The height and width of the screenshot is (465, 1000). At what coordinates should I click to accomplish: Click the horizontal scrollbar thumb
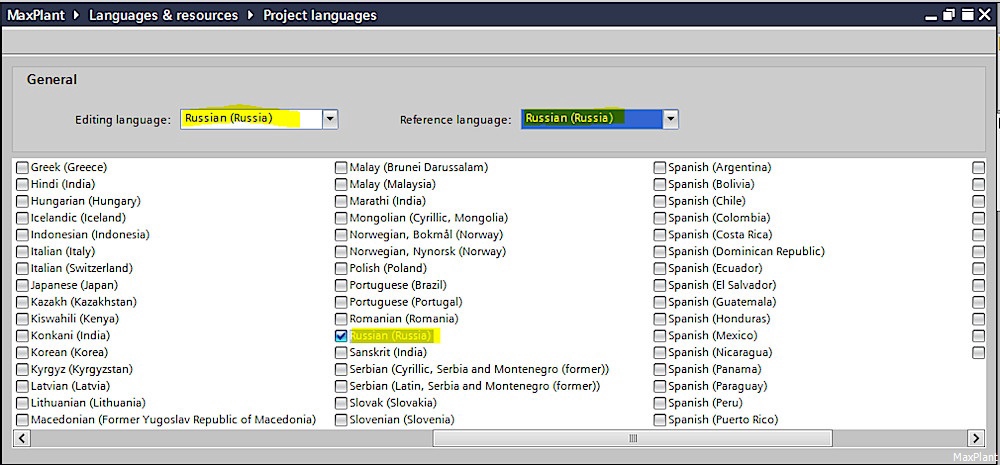633,438
